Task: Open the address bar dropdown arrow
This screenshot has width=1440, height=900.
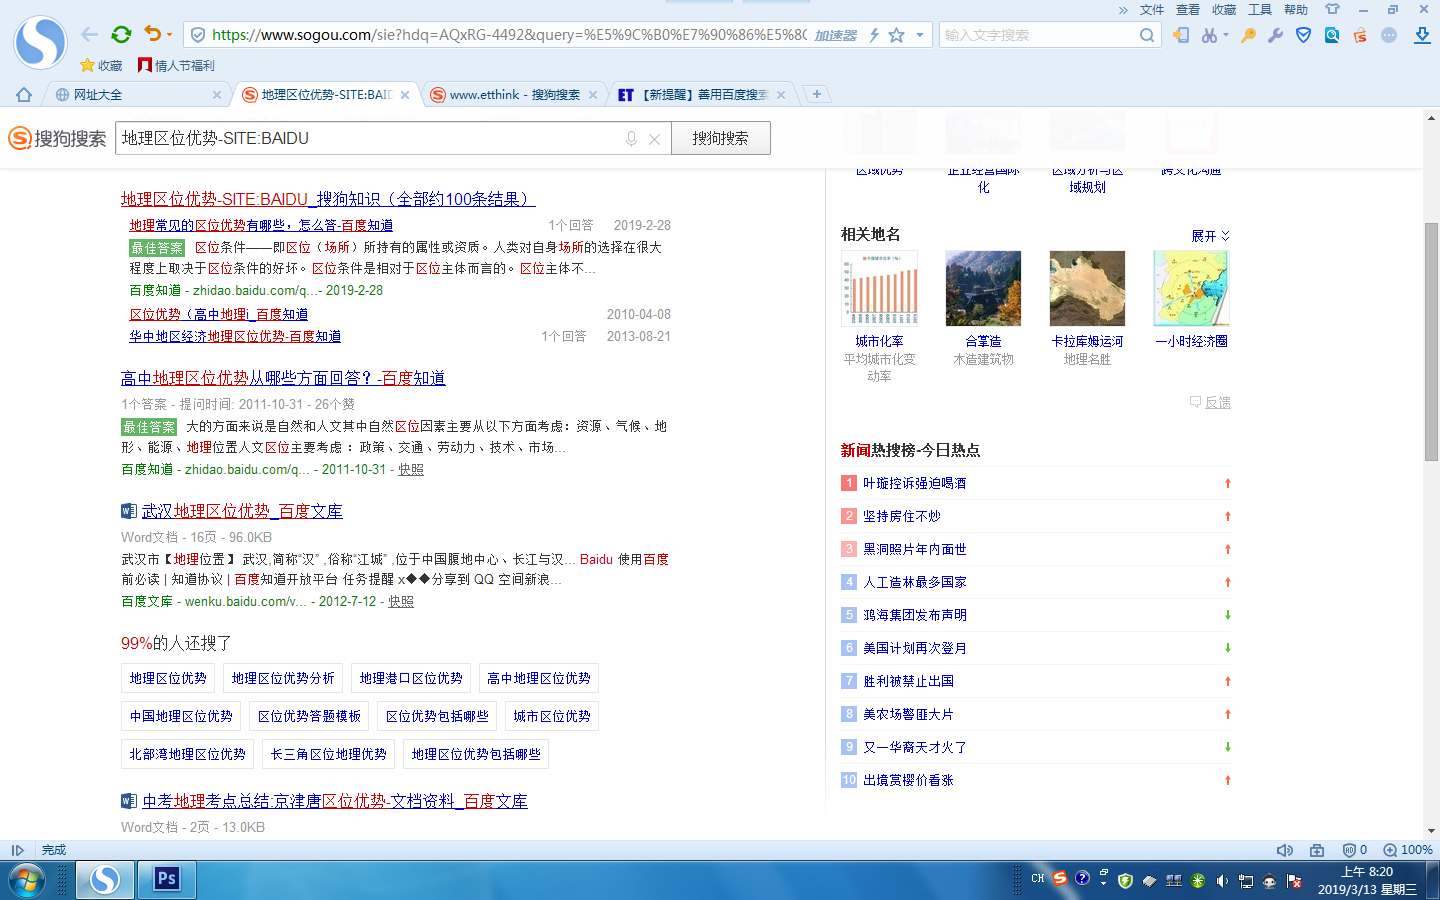Action: (920, 35)
